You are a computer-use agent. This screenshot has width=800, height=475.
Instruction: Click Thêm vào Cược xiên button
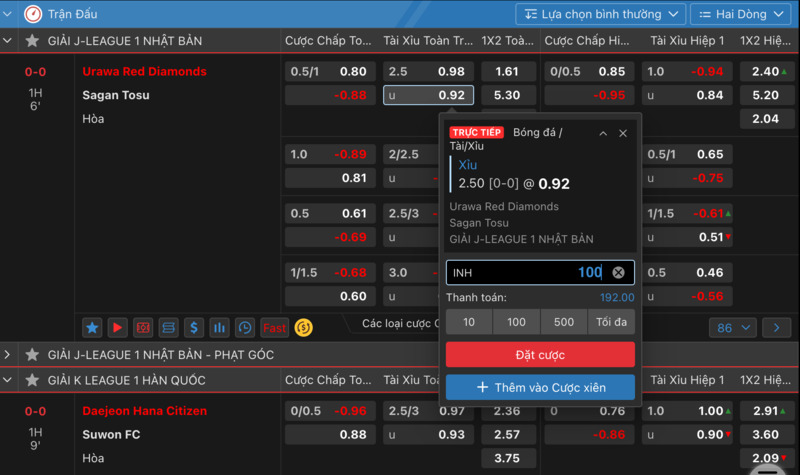(x=540, y=387)
